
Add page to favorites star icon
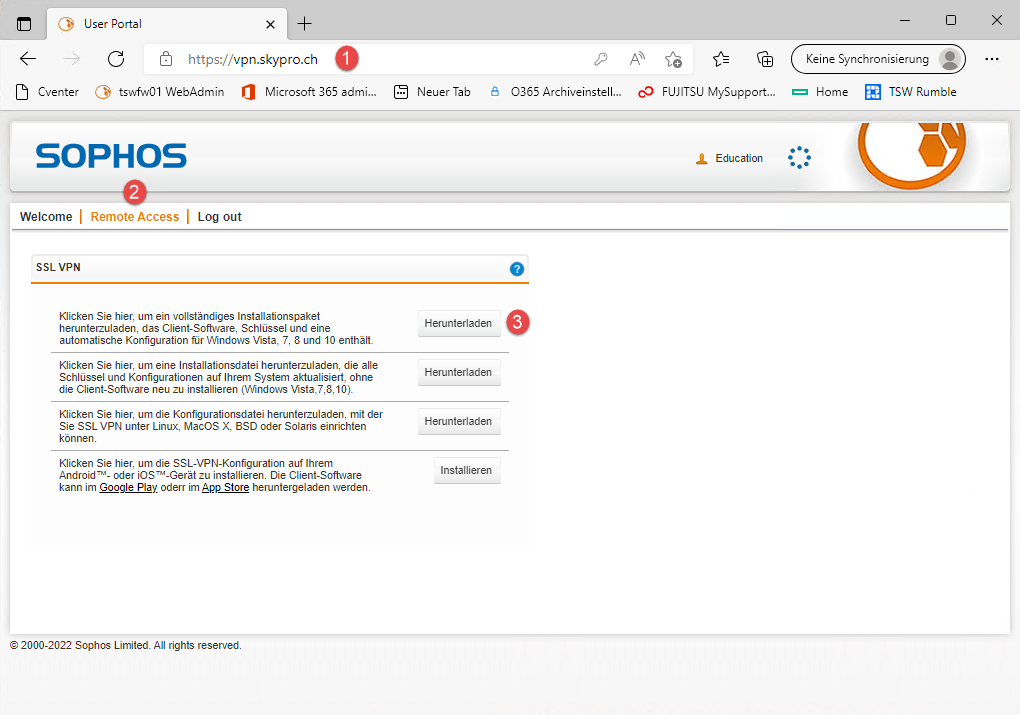(673, 59)
